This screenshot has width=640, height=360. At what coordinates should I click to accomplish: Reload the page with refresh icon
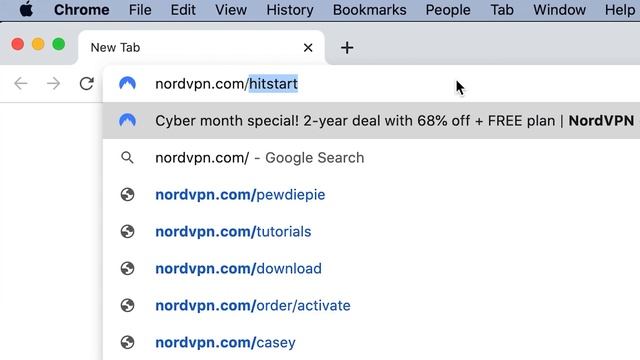pyautogui.click(x=87, y=84)
